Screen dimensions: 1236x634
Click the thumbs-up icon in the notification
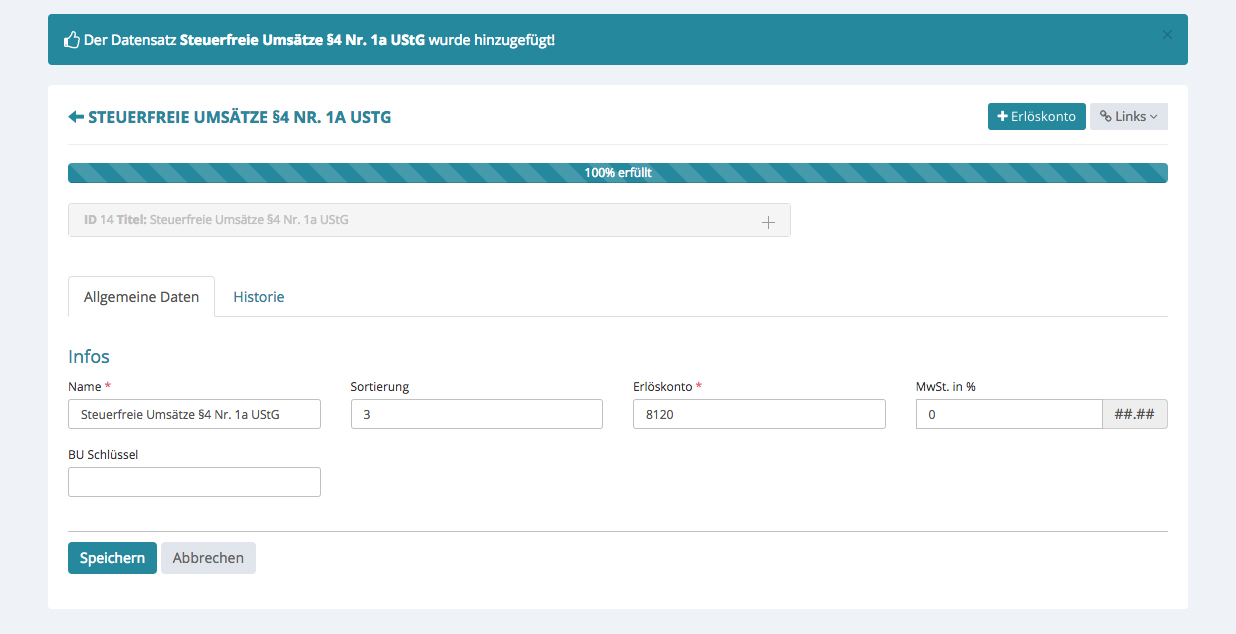coord(72,40)
